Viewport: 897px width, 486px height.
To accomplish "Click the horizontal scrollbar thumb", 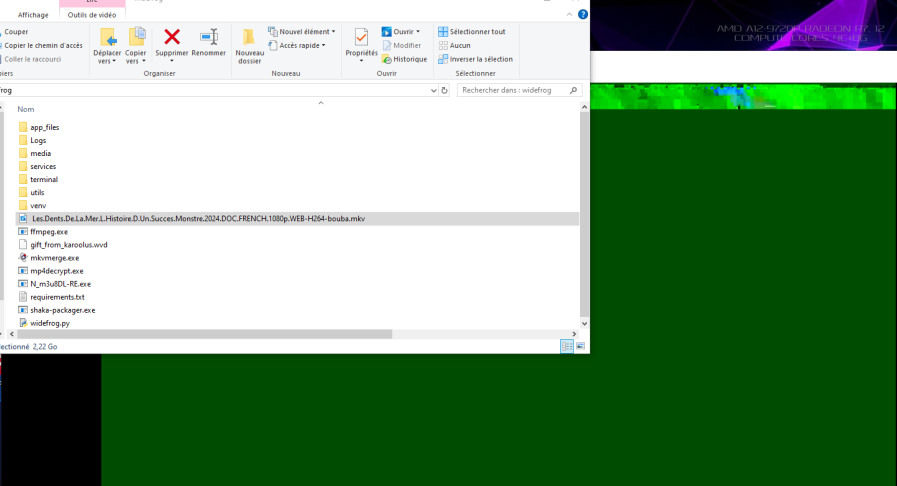I will pos(205,334).
